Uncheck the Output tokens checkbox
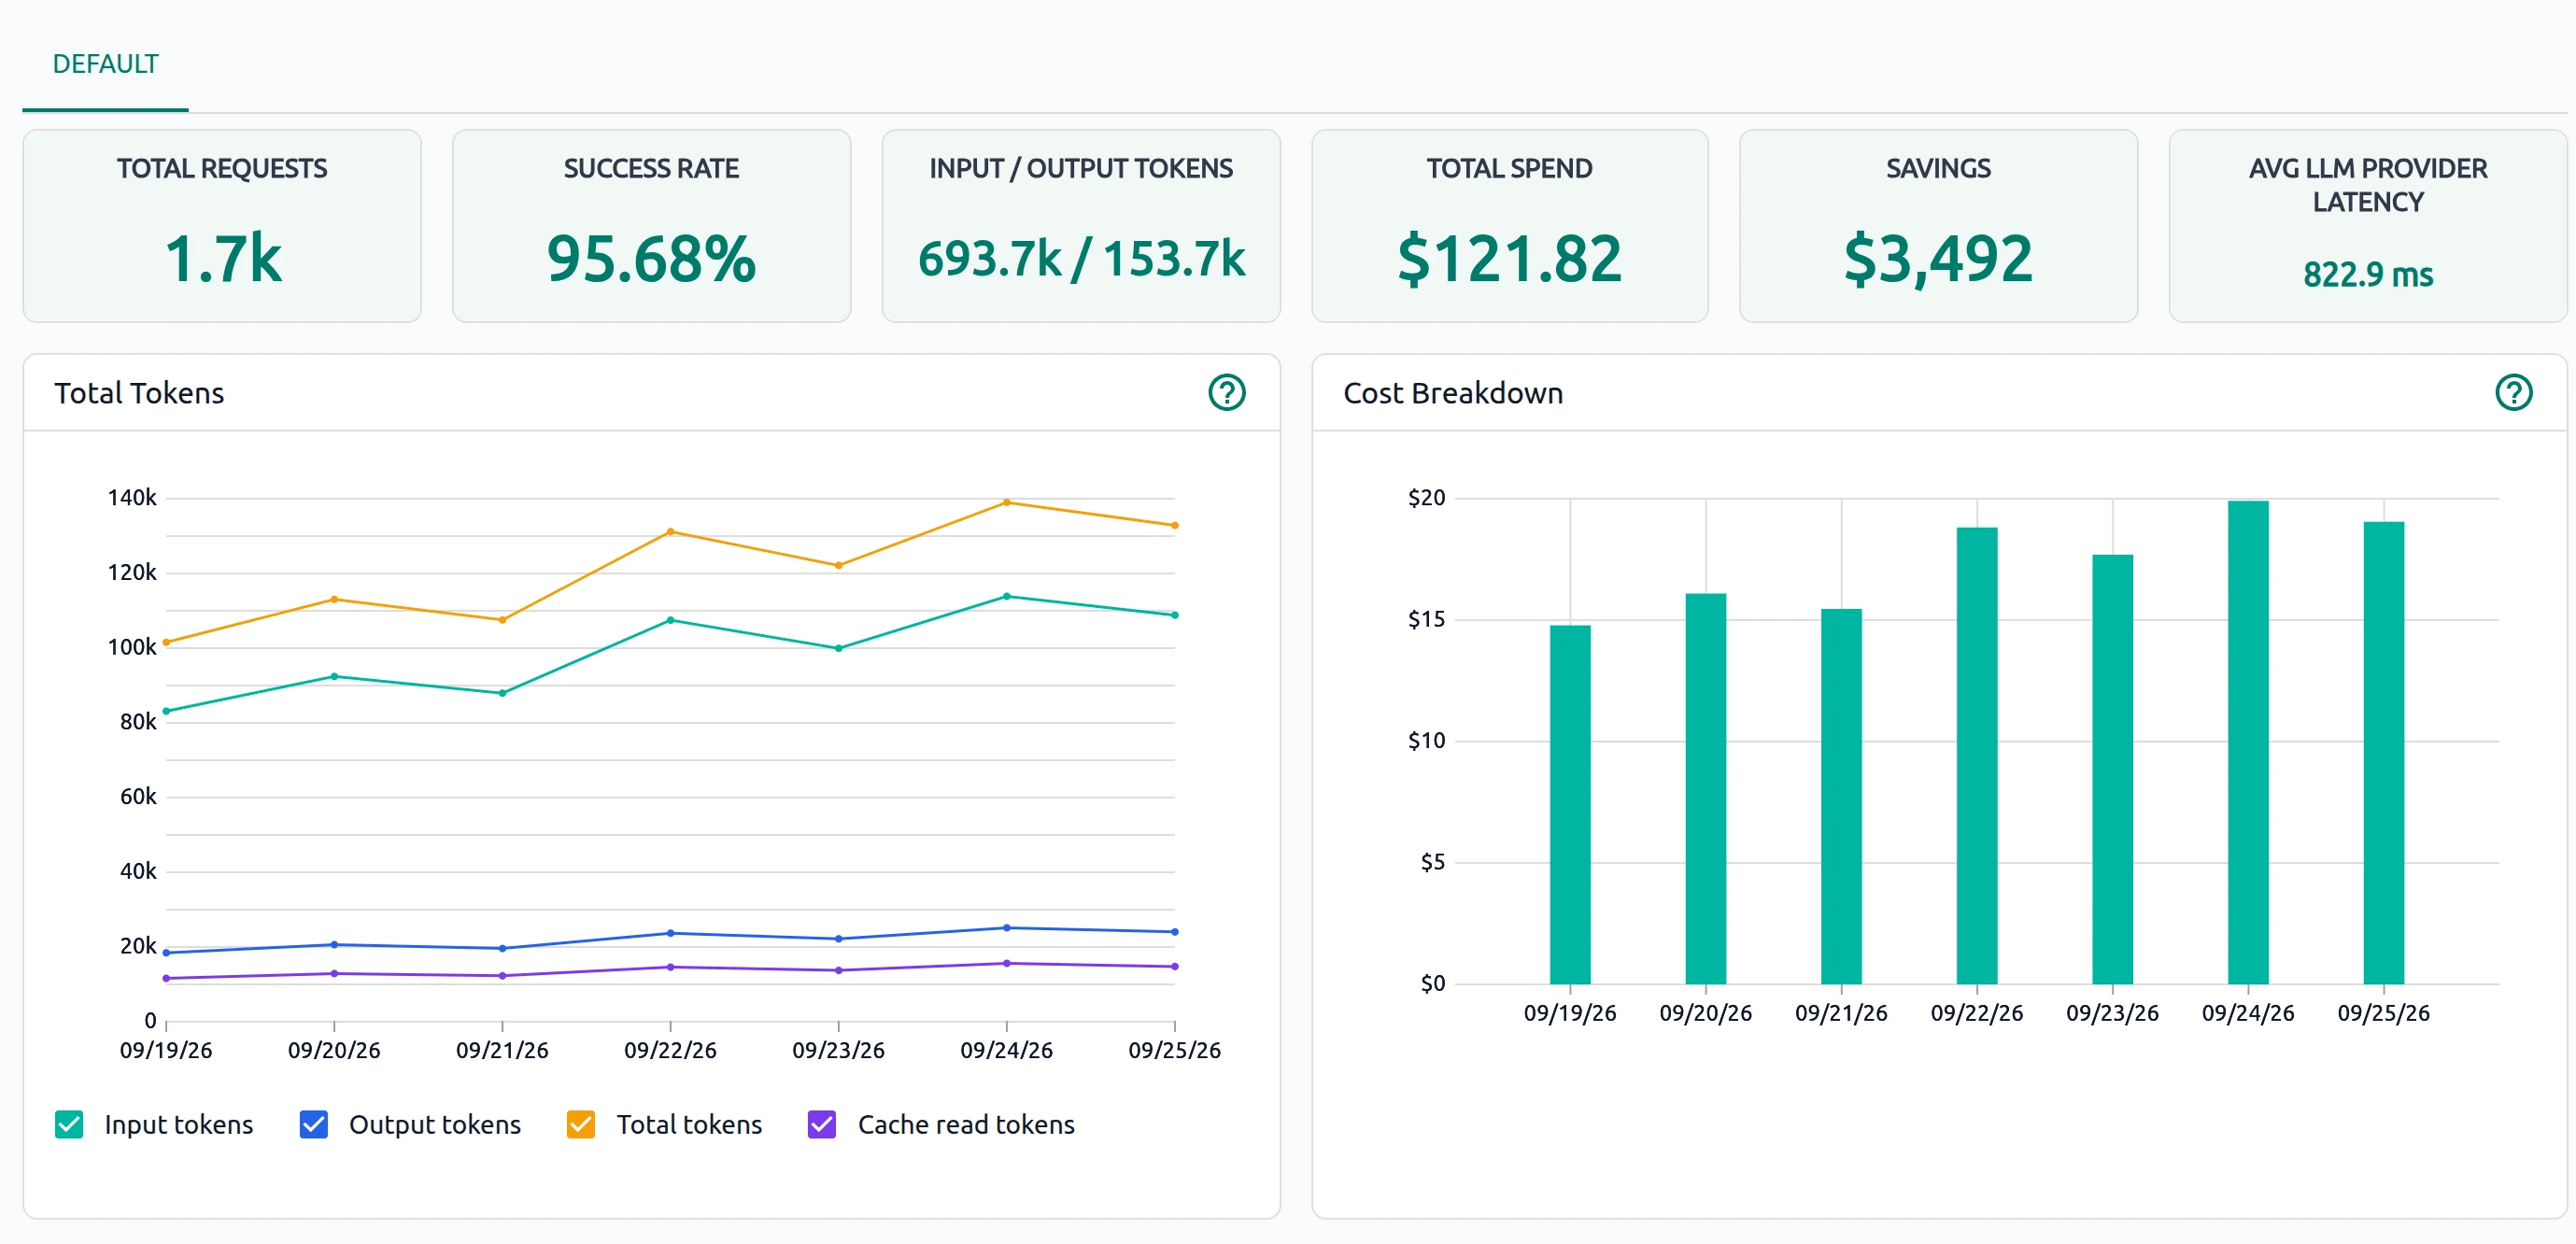 314,1124
